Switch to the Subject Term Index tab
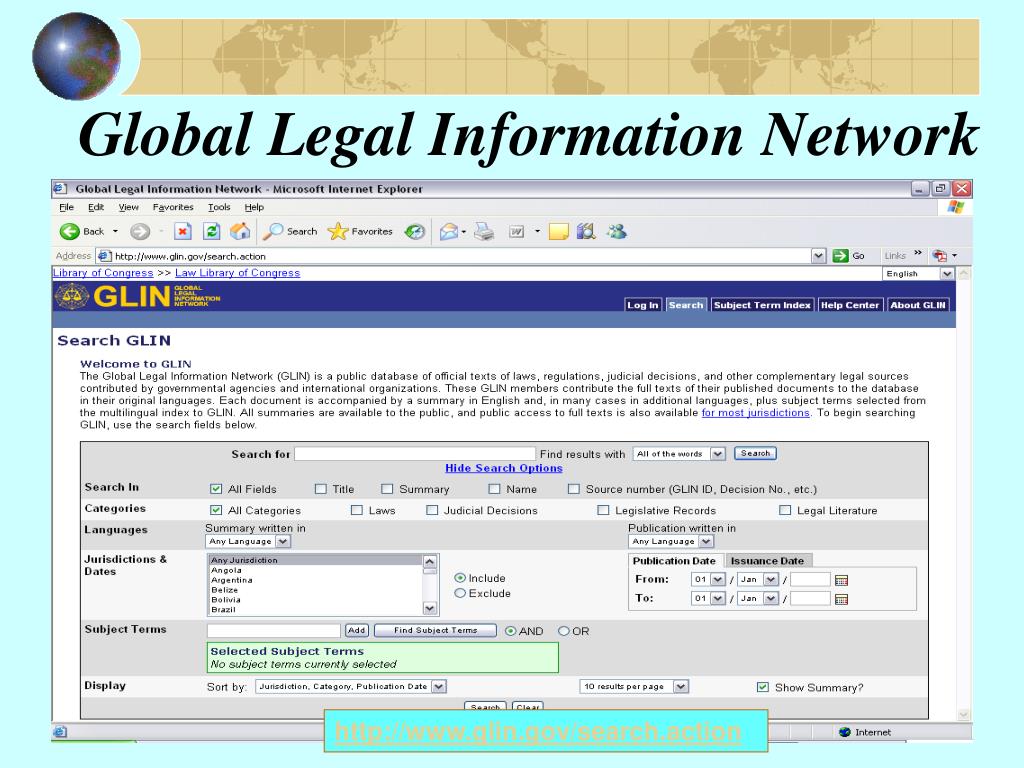The width and height of the screenshot is (1024, 768). pos(762,305)
